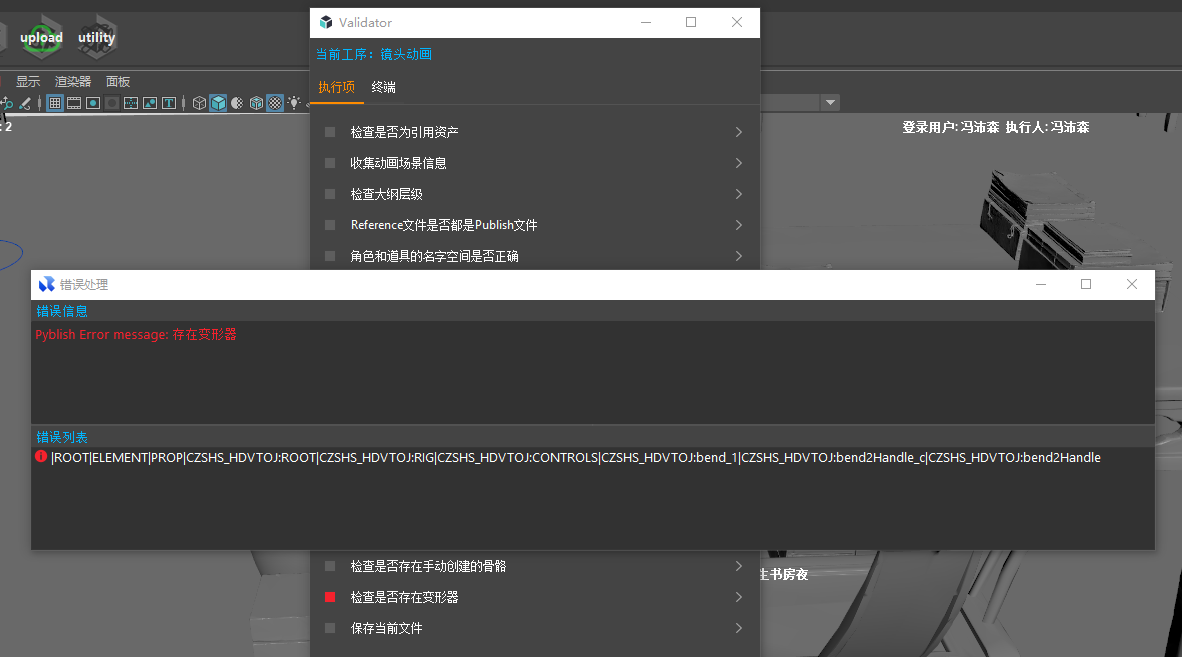Toggle the film gate icon
The height and width of the screenshot is (657, 1182).
tap(74, 103)
